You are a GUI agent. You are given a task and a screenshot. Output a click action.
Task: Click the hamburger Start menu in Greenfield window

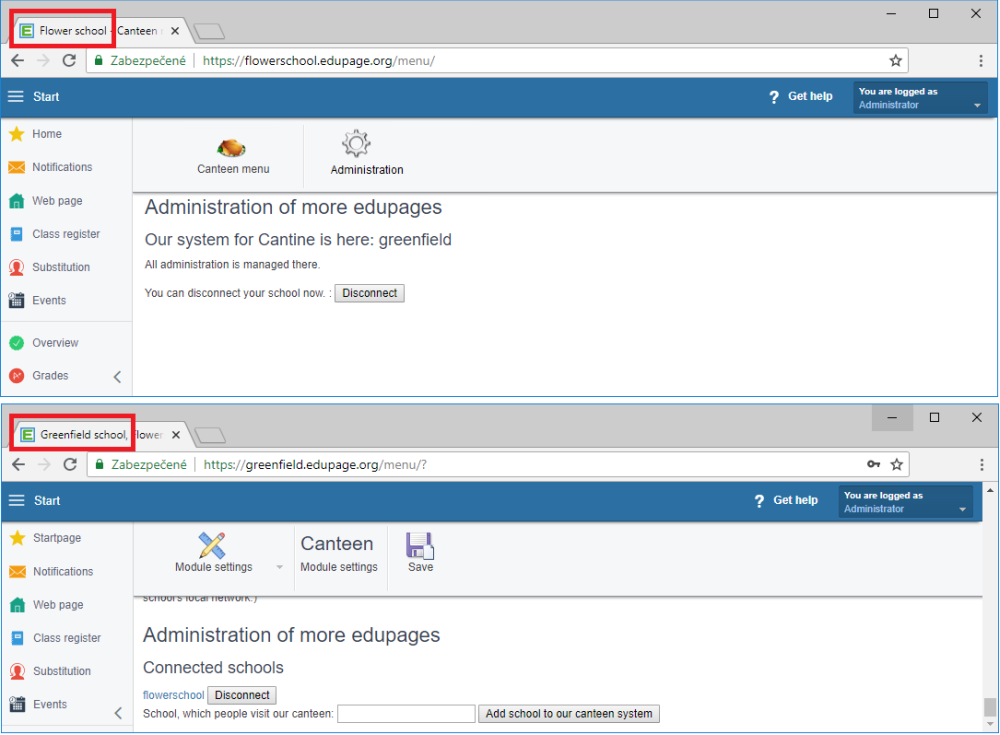(17, 500)
